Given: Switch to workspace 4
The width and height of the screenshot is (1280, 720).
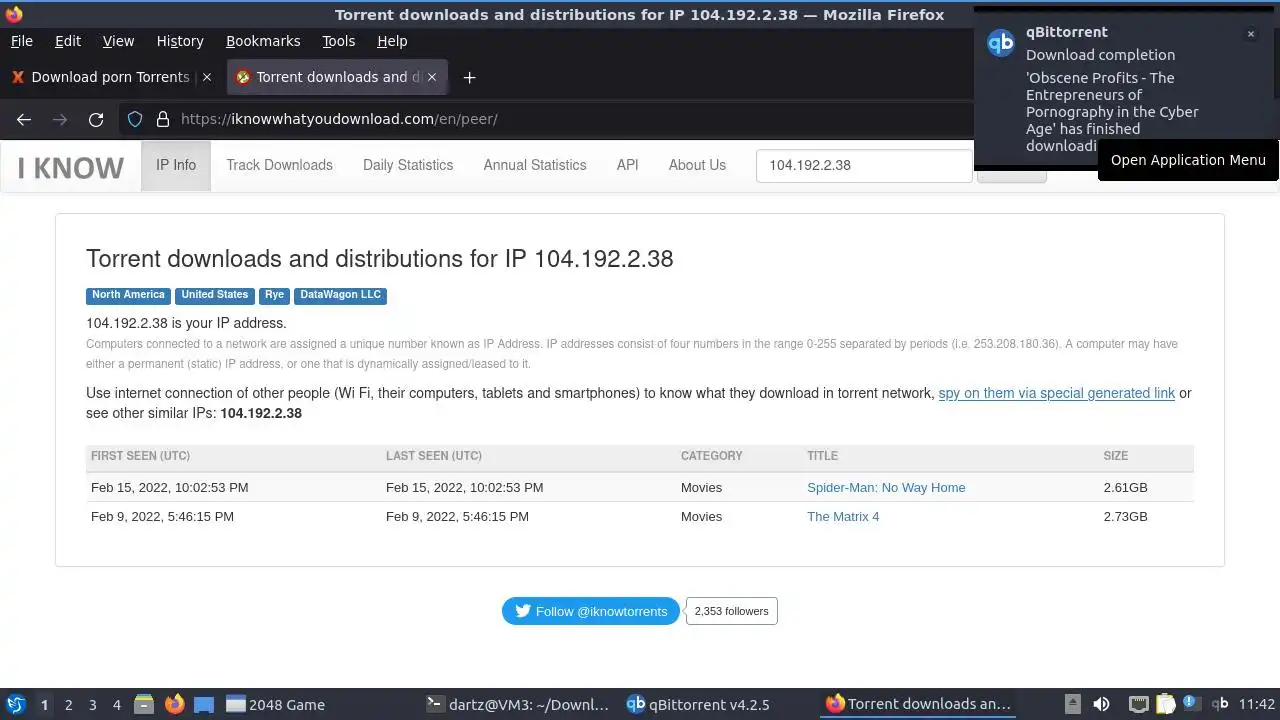Looking at the screenshot, I should pos(116,705).
